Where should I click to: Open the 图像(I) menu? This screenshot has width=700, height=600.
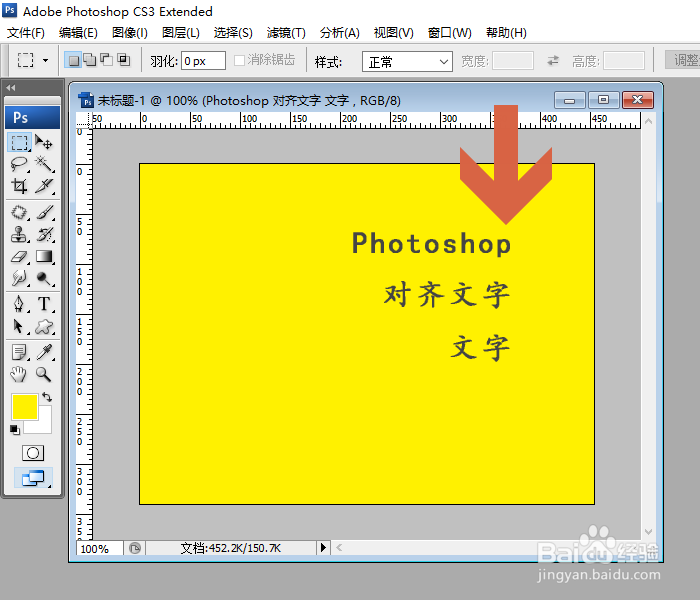129,33
